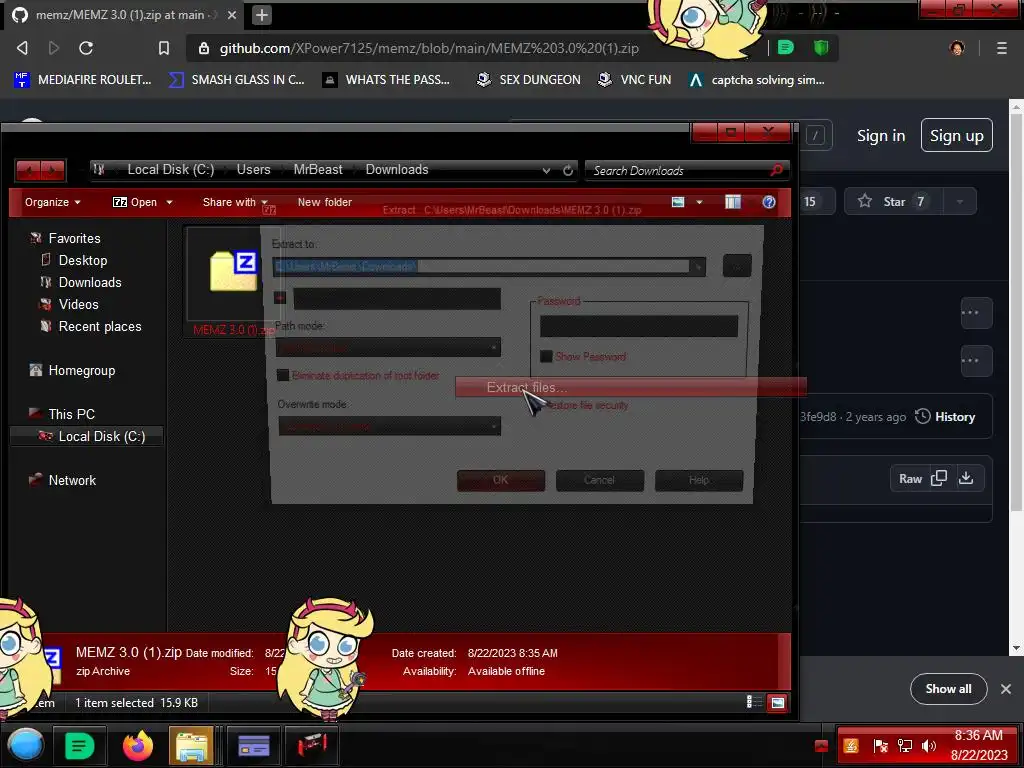
Task: Select Desktop in Favorites
Action: tap(83, 261)
